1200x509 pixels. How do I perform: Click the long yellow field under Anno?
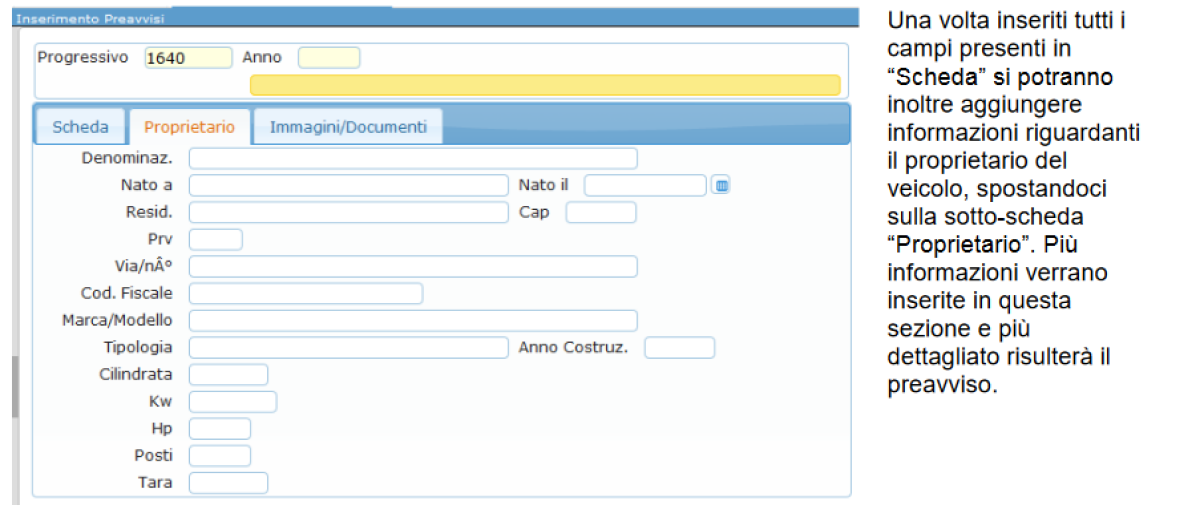(x=545, y=85)
